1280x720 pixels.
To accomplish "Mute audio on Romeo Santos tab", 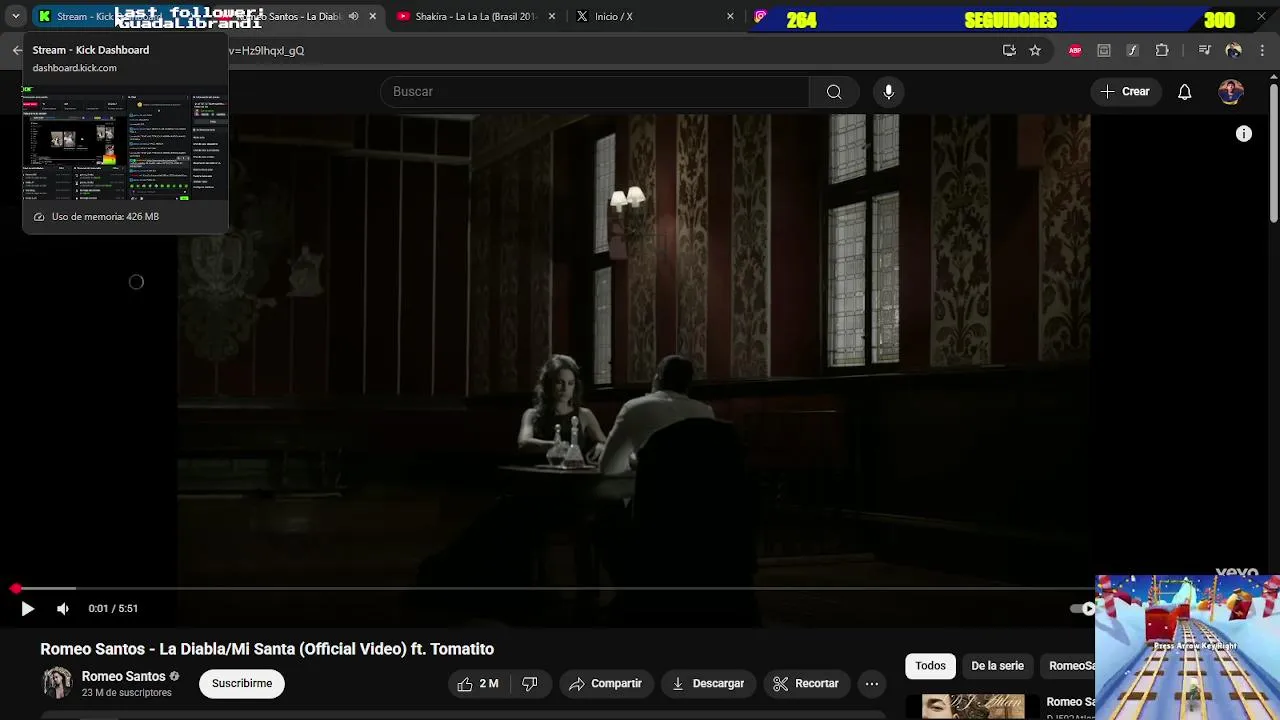I will (x=353, y=16).
